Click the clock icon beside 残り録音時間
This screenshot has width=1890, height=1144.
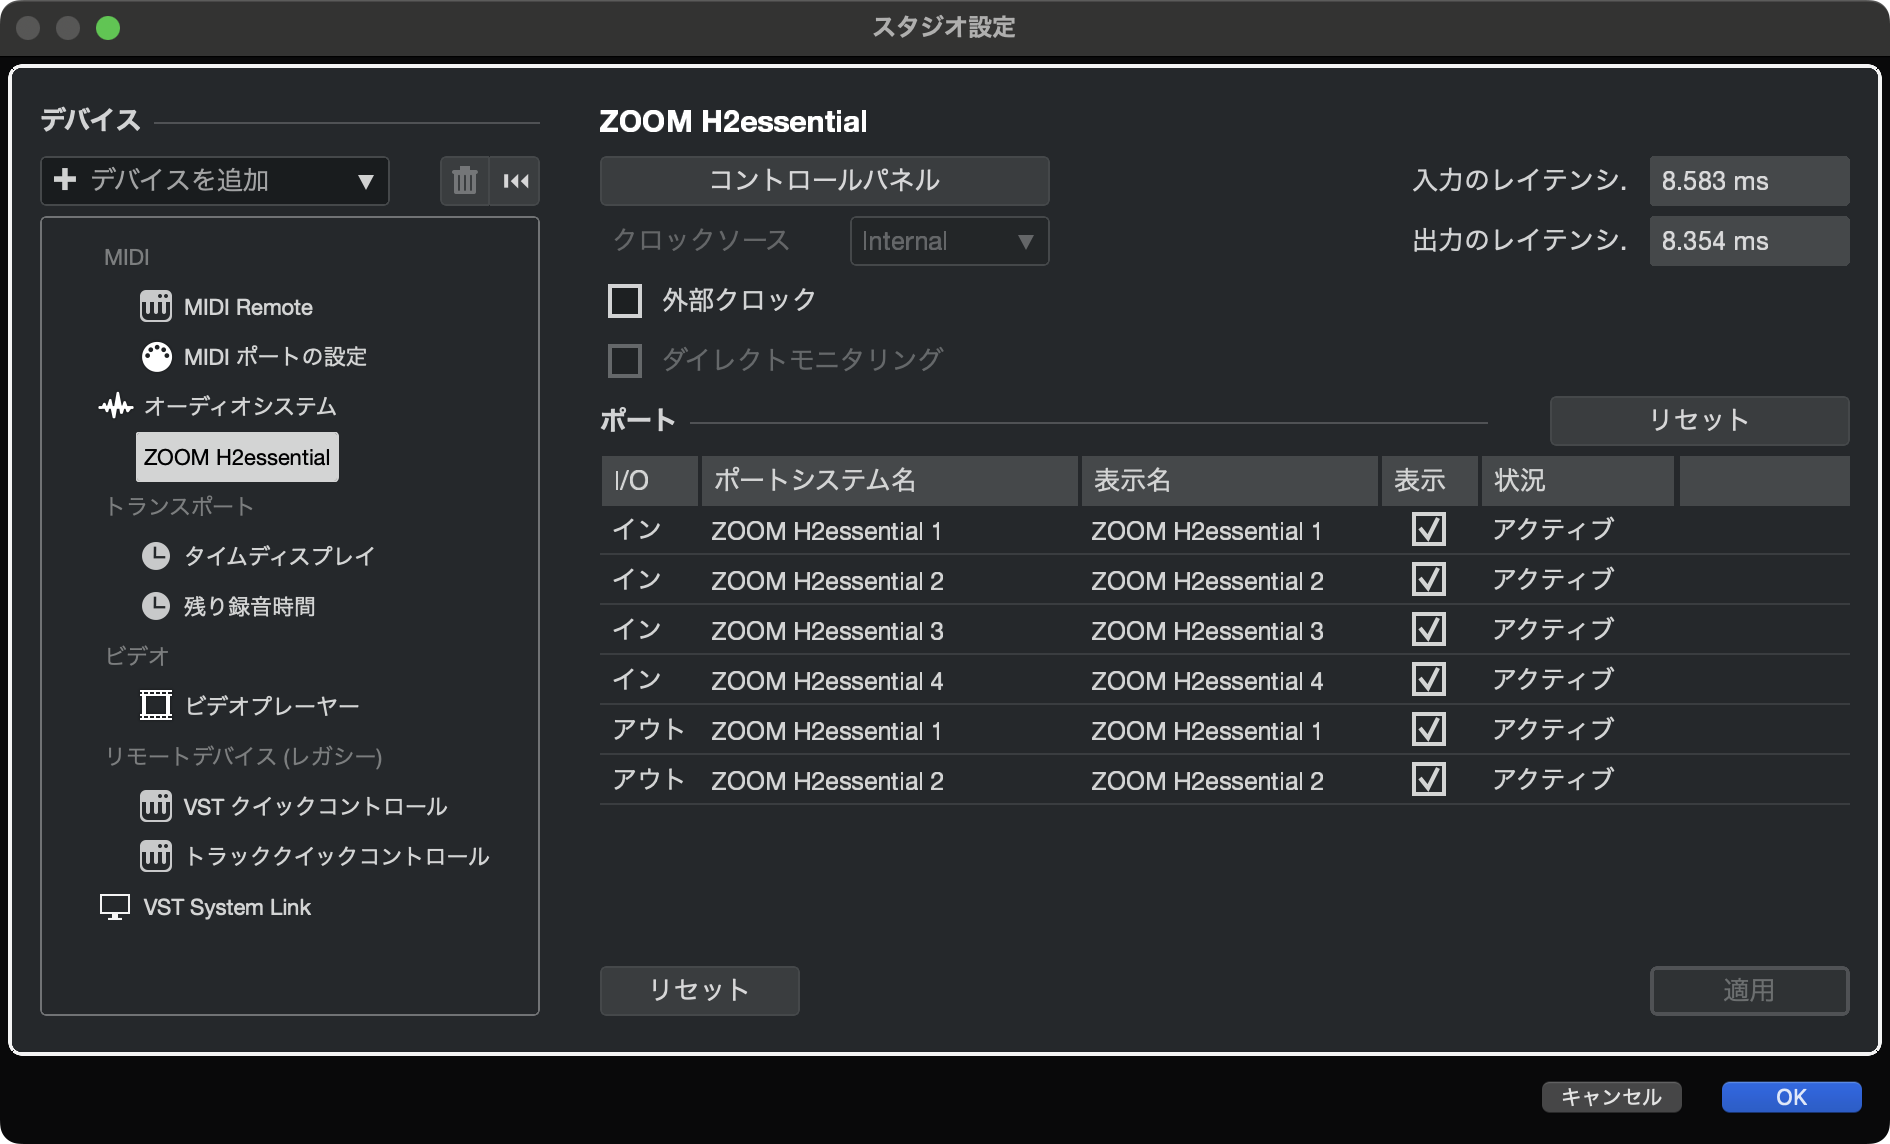tap(156, 606)
